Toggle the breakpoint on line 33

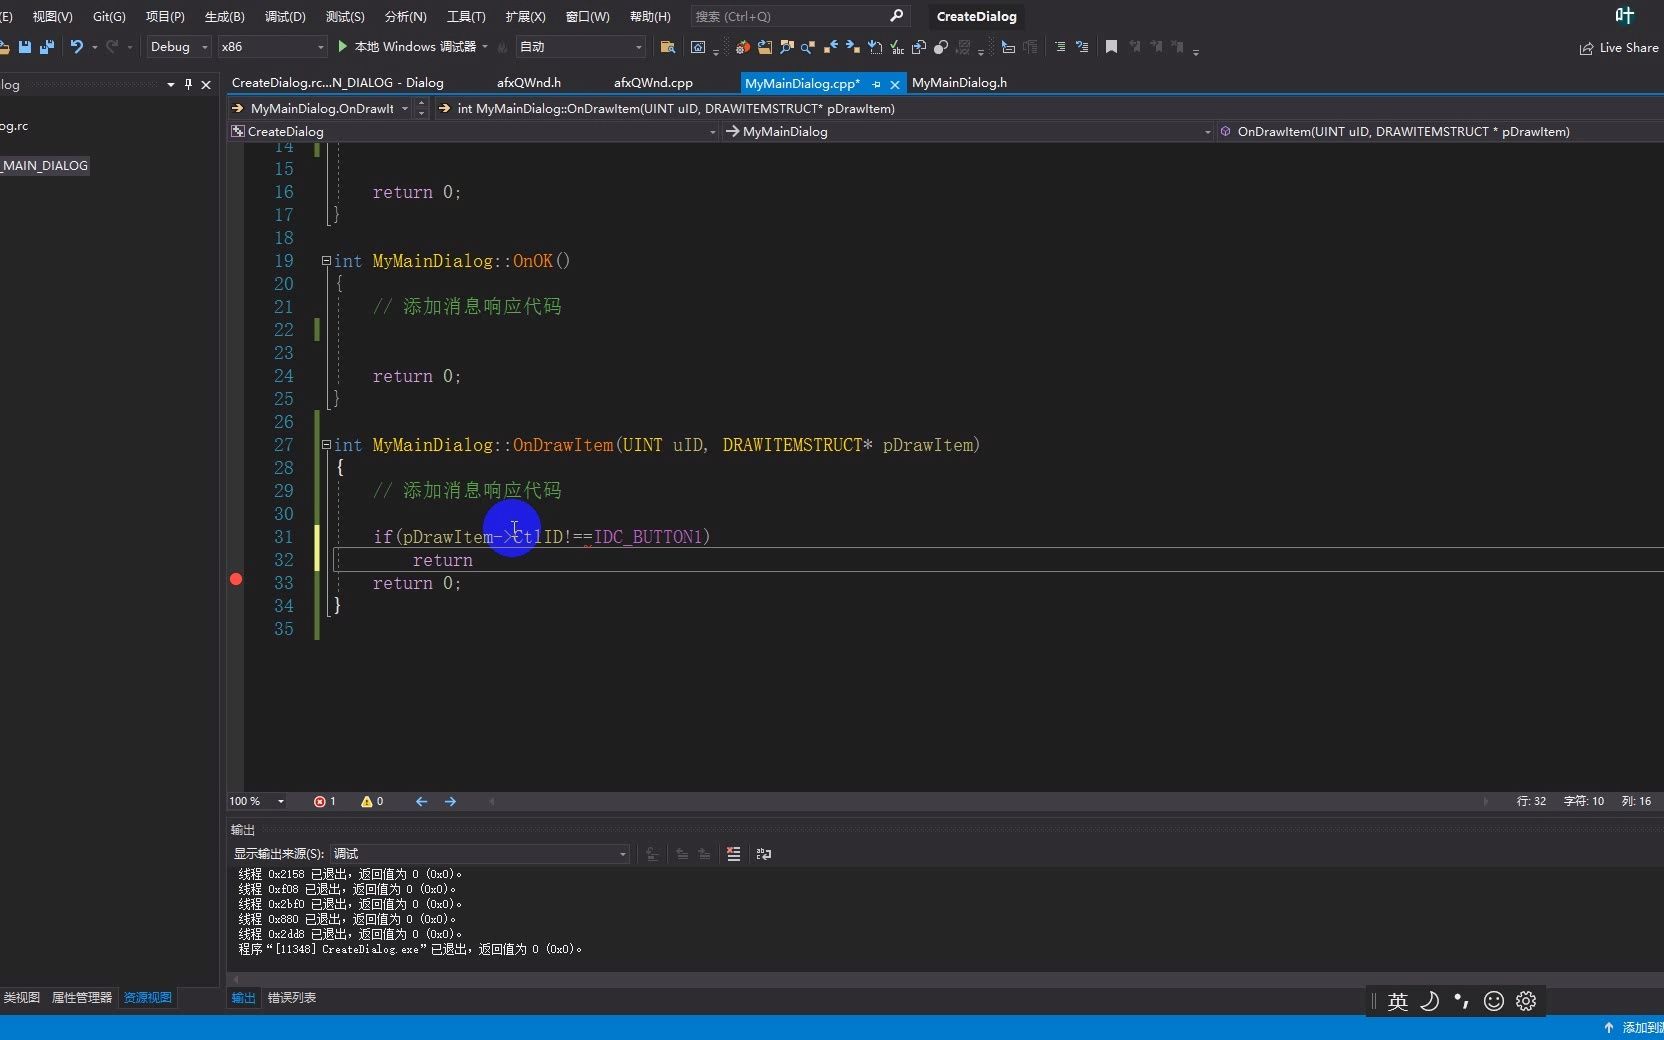coord(236,580)
